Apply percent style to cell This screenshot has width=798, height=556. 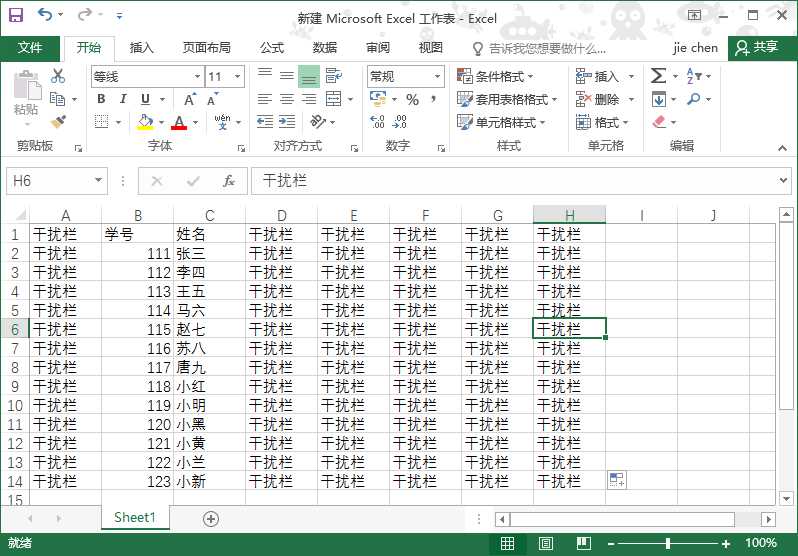(x=413, y=99)
